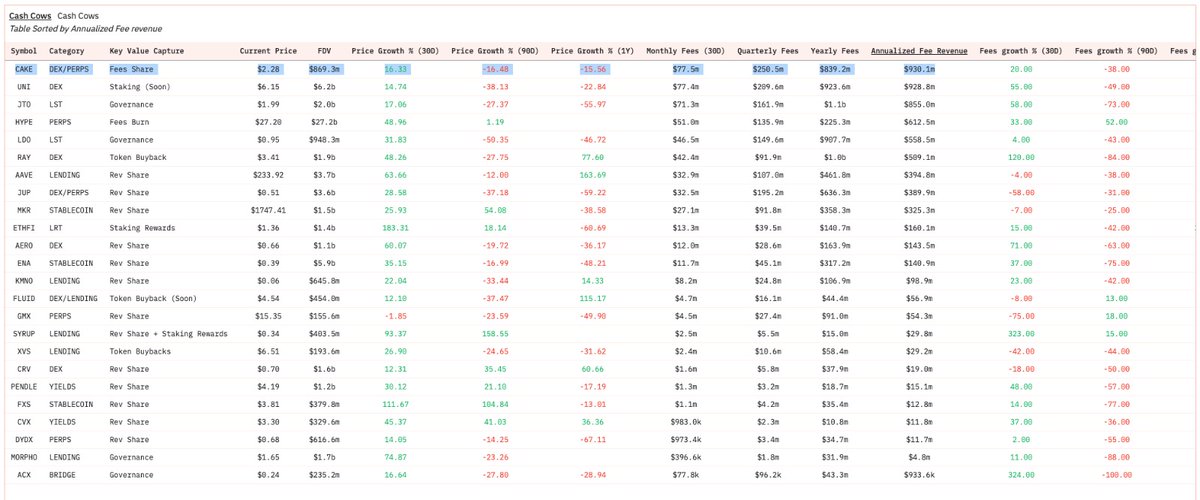
Task: Select the MKR symbol cell
Action: point(25,210)
